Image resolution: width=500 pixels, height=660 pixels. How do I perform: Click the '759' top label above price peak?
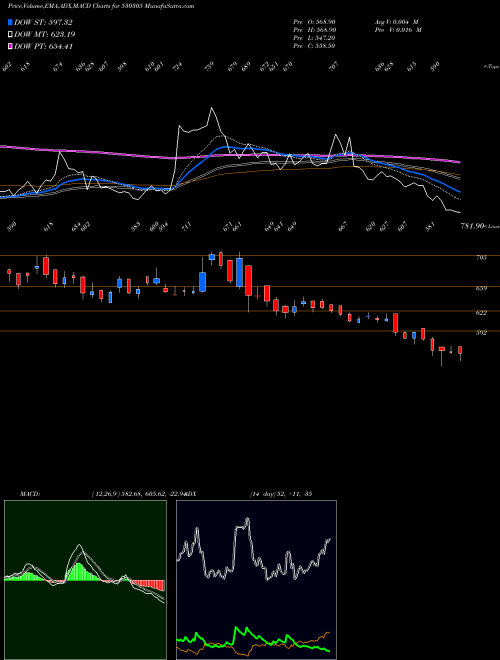(209, 67)
